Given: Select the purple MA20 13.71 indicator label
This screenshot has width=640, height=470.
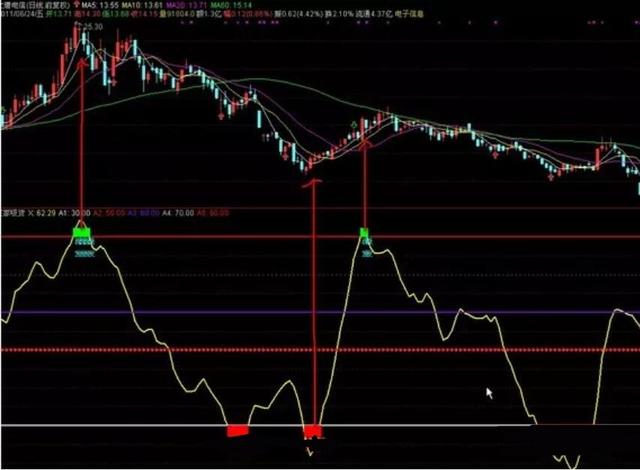Looking at the screenshot, I should [187, 6].
